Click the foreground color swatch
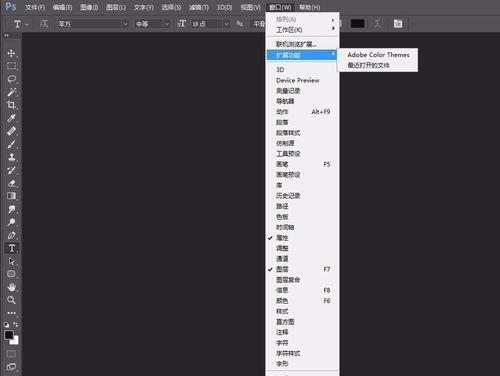The height and width of the screenshot is (376, 500). pos(9,335)
